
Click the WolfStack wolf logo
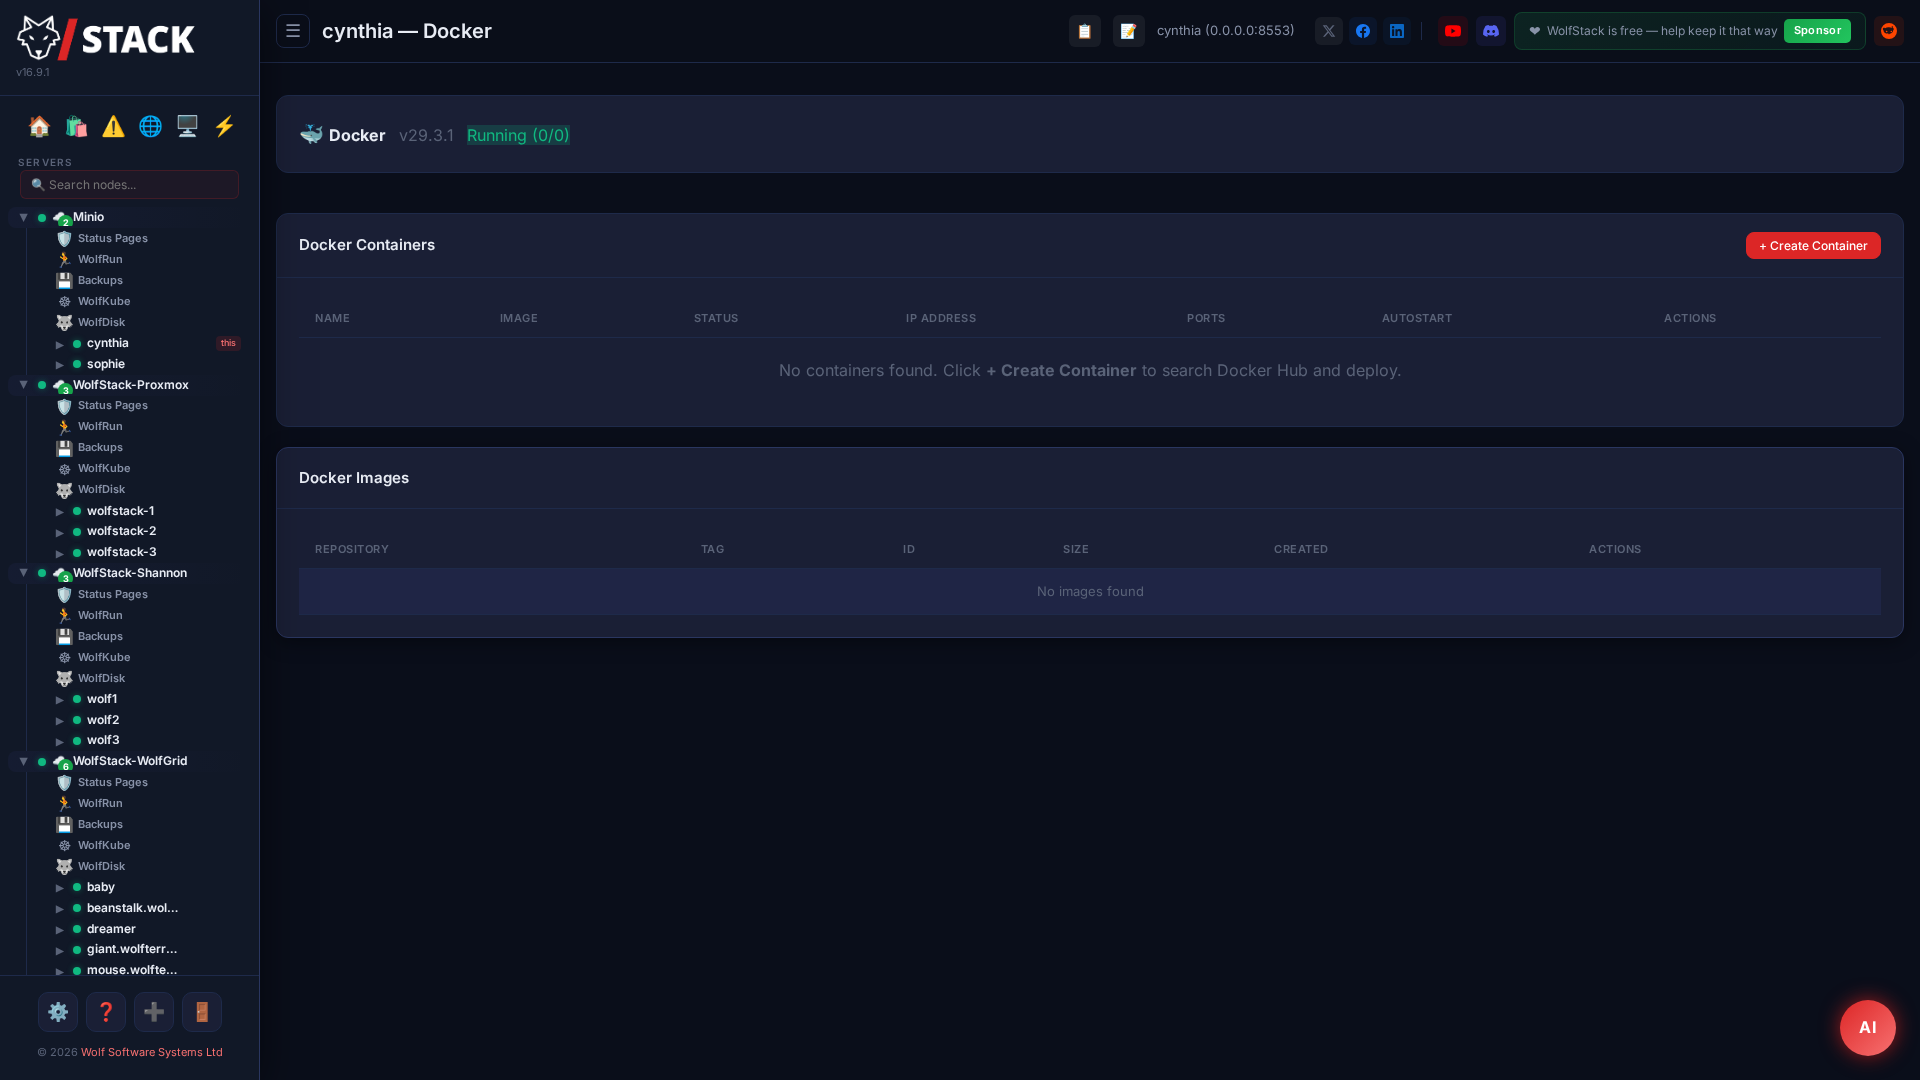tap(105, 38)
